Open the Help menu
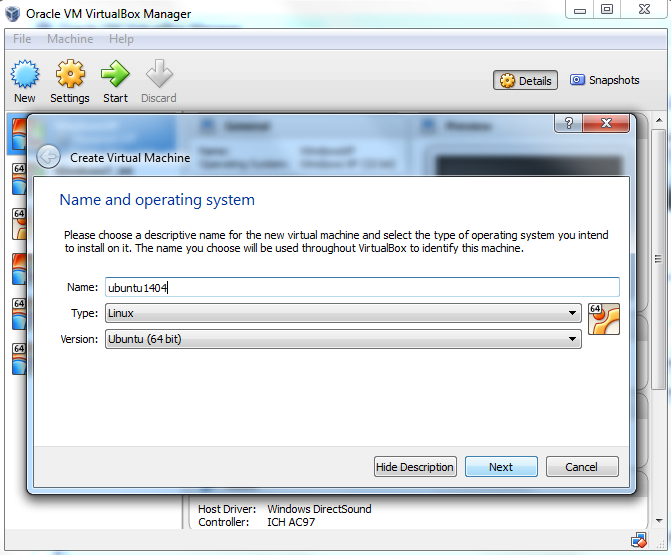The width and height of the screenshot is (671, 555). [121, 39]
